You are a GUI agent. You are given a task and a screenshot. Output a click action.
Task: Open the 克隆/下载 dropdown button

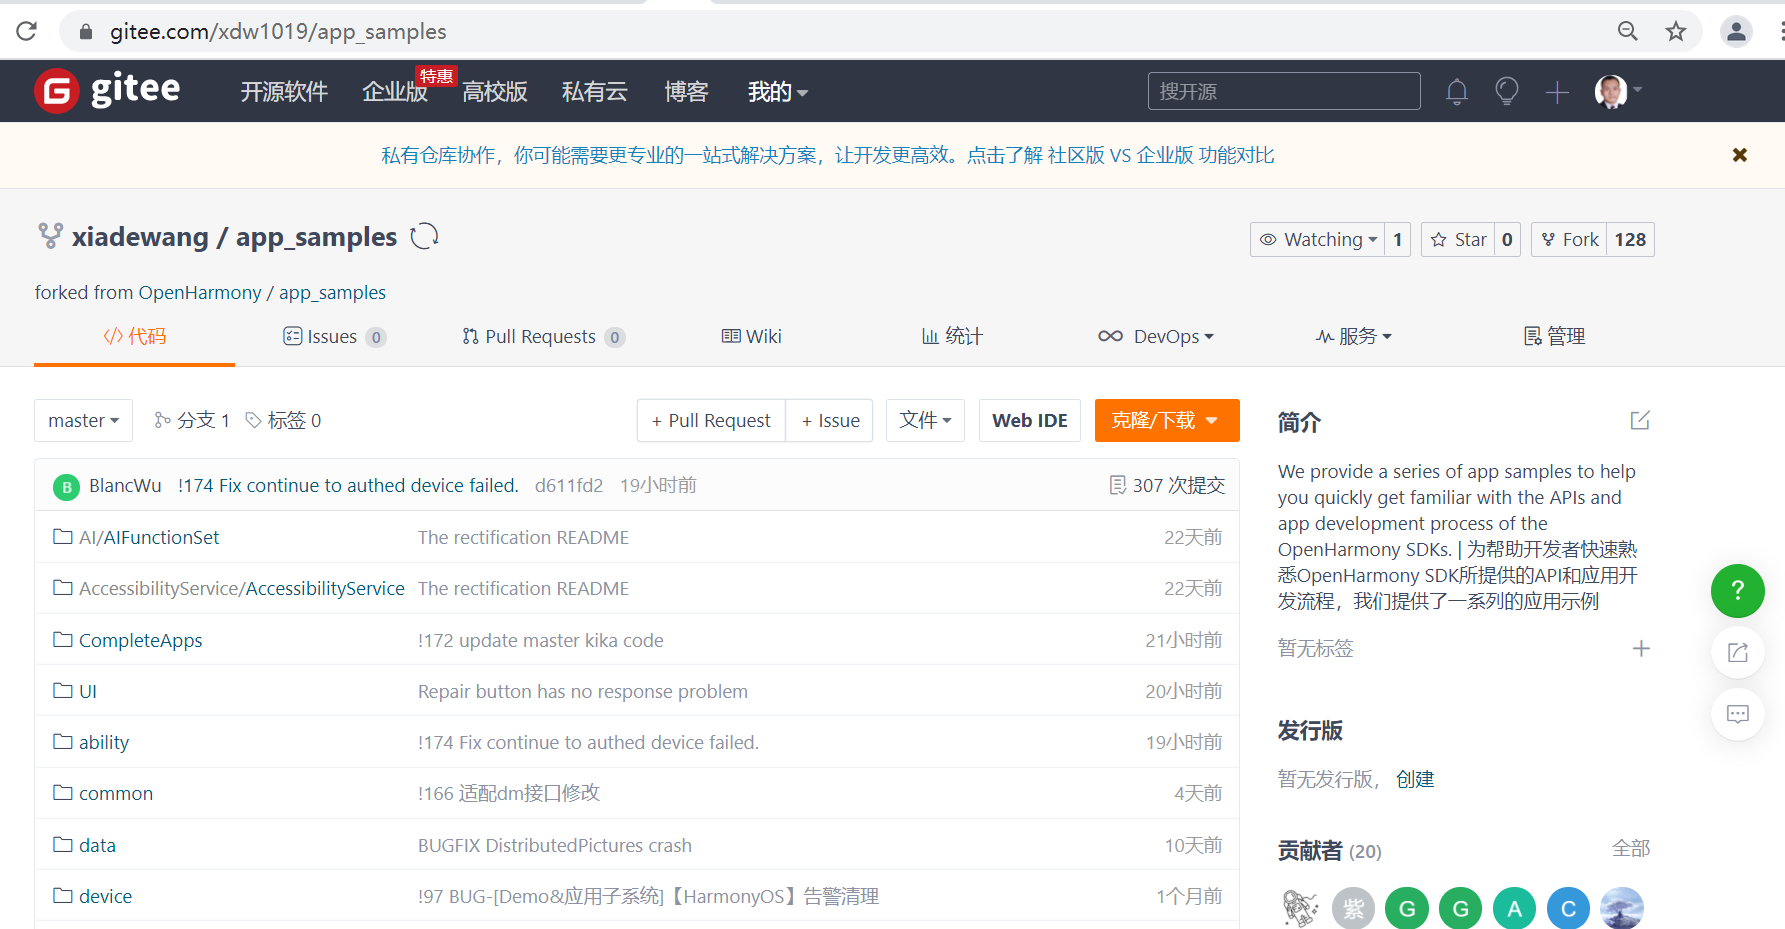point(1167,420)
